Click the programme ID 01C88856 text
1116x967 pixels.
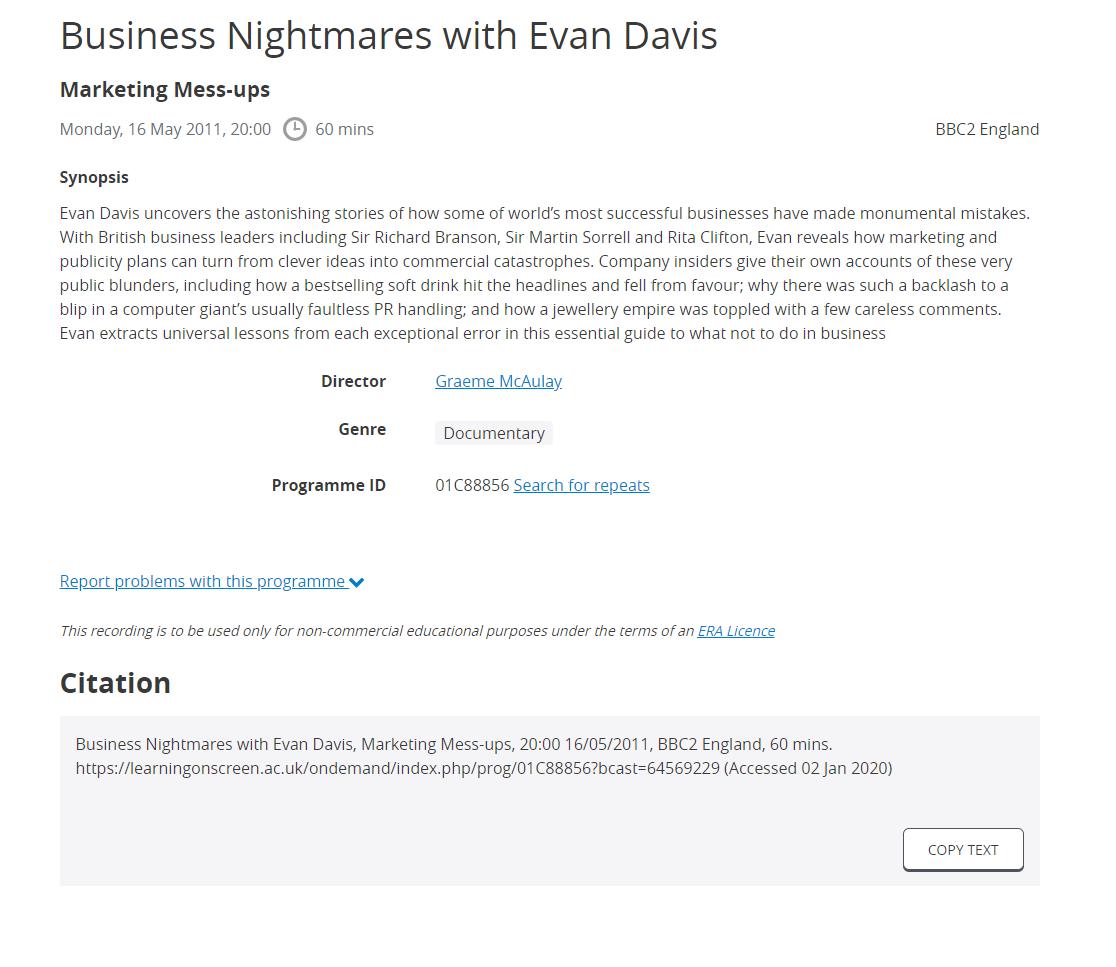click(472, 485)
